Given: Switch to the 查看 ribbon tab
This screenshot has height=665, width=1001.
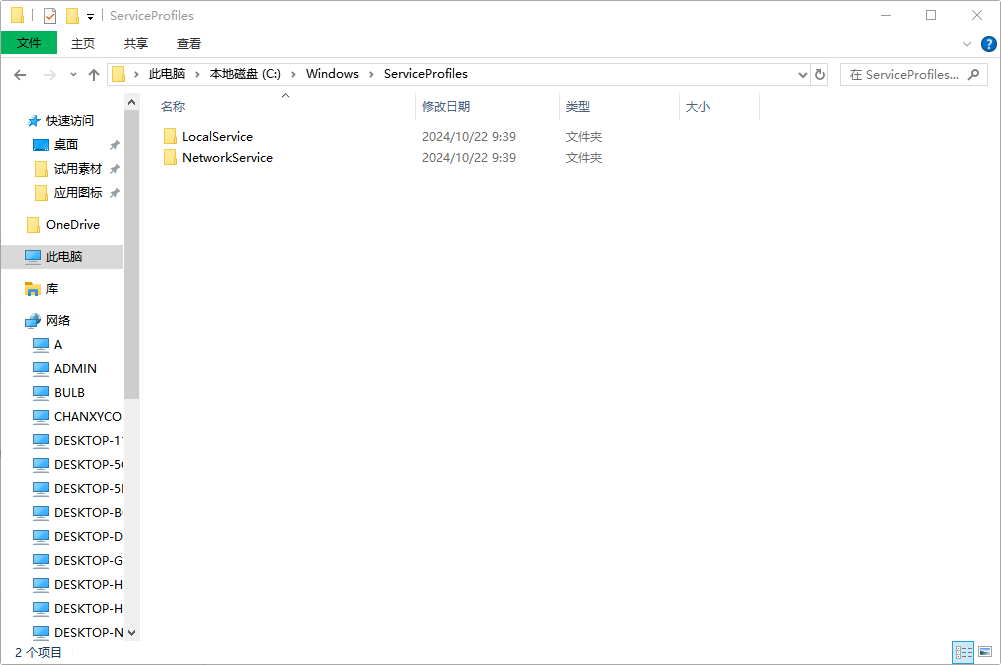Looking at the screenshot, I should click(x=189, y=43).
